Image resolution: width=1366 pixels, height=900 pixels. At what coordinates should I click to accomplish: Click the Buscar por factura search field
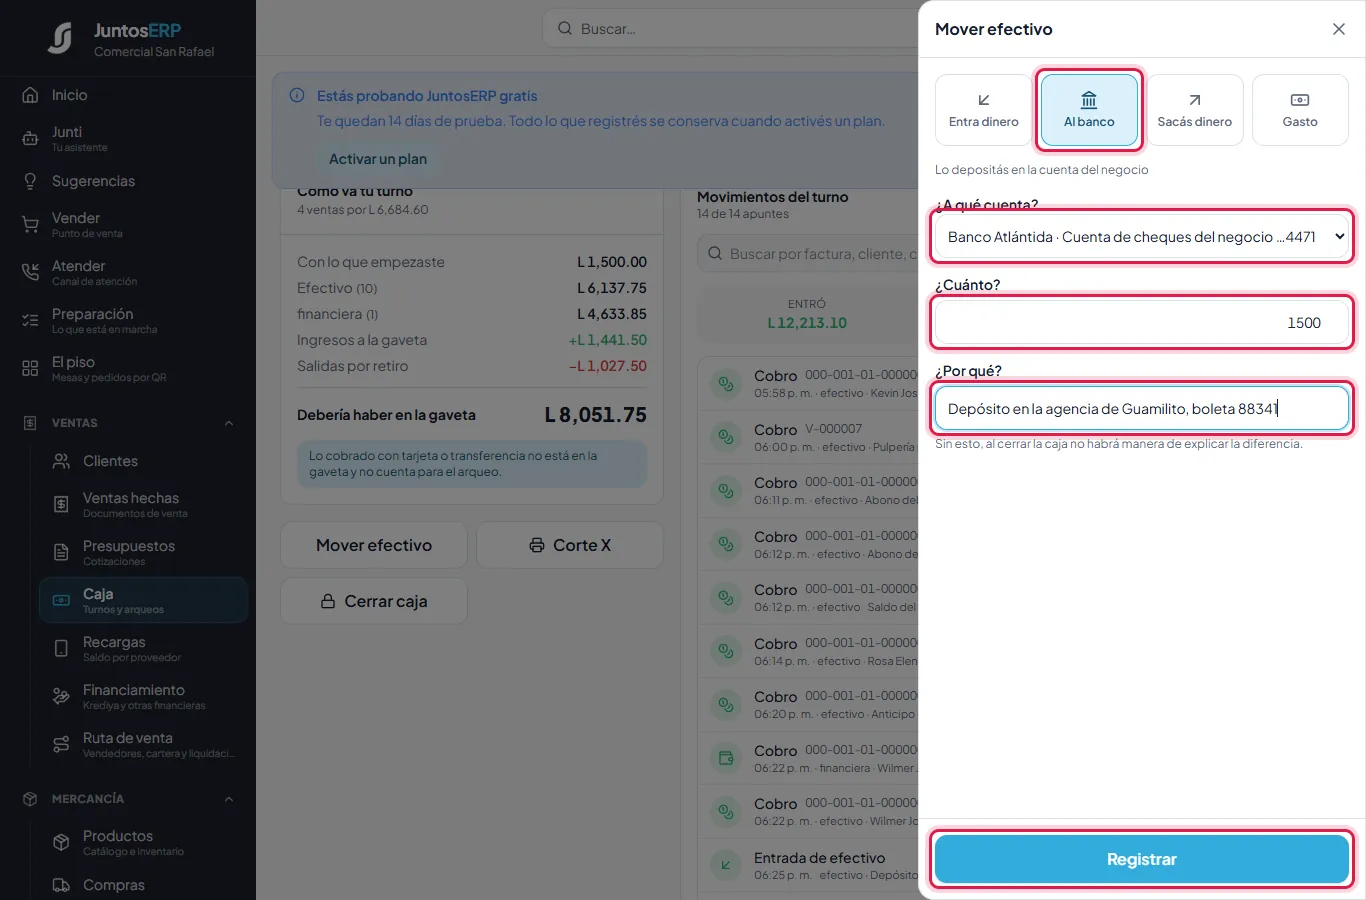(808, 254)
